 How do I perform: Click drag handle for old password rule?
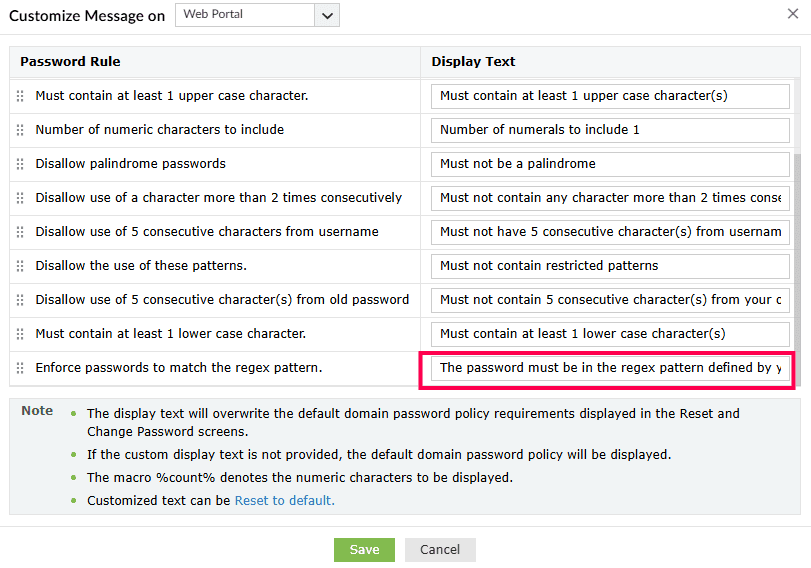coord(20,300)
